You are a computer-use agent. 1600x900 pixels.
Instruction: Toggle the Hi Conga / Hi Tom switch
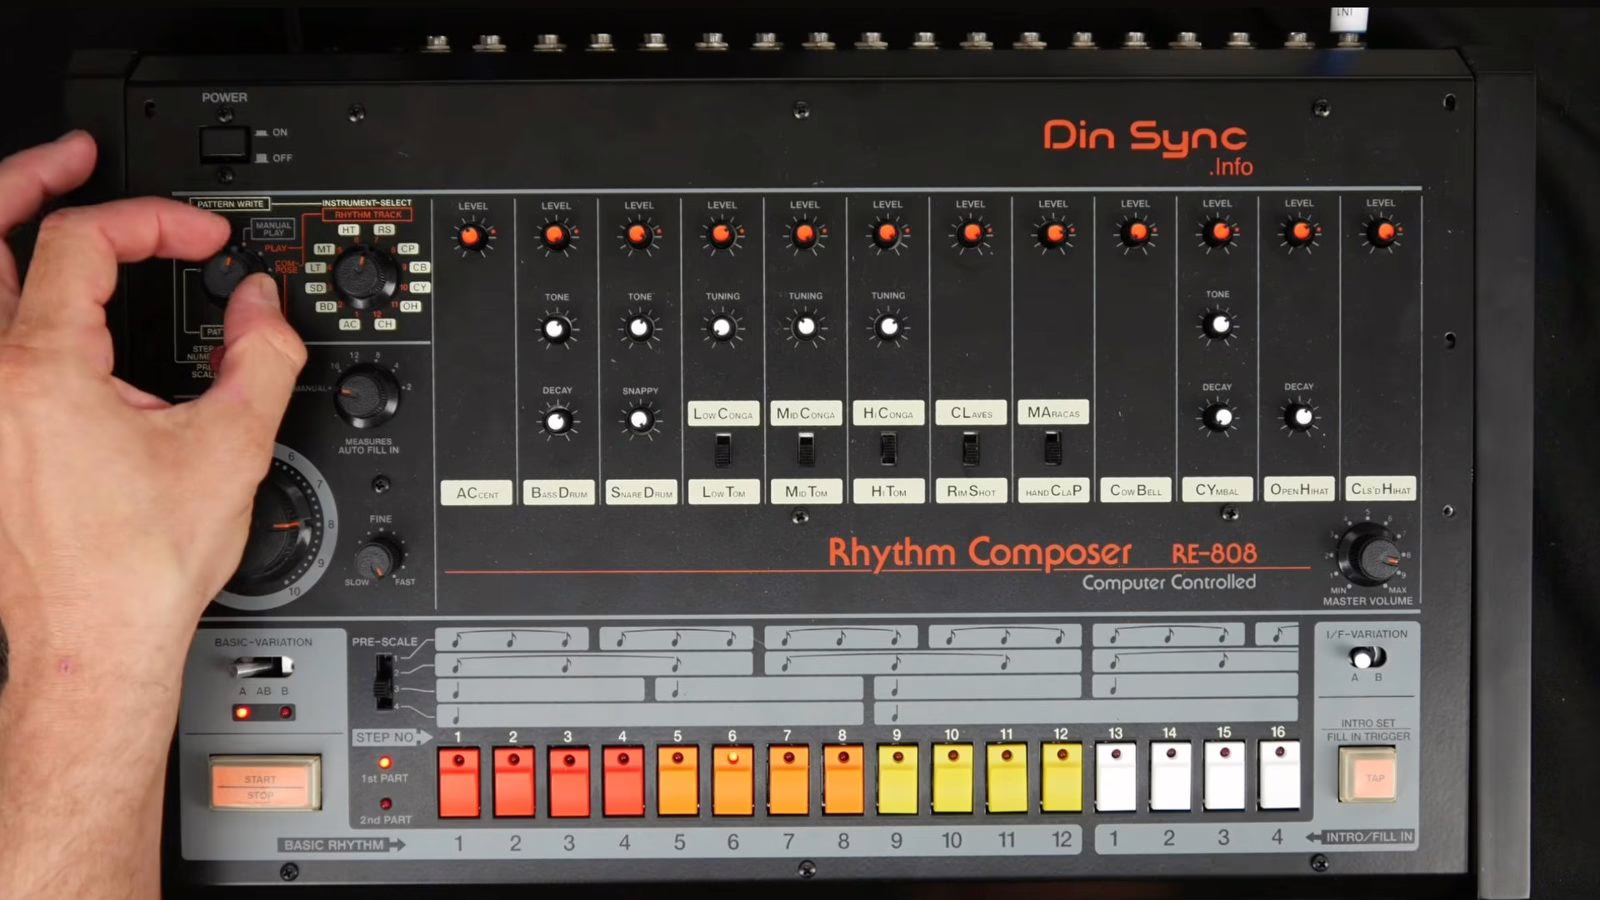click(x=888, y=450)
